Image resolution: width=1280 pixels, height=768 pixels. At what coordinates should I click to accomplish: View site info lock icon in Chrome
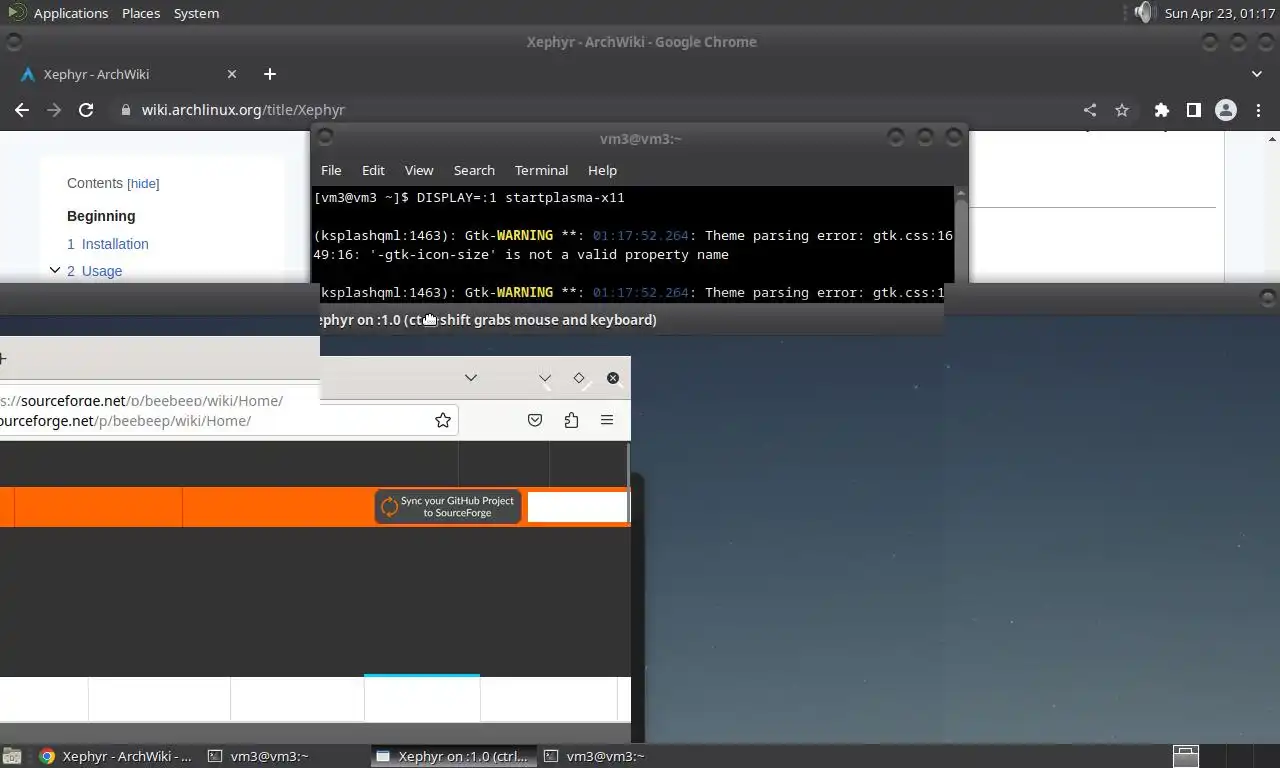[125, 110]
